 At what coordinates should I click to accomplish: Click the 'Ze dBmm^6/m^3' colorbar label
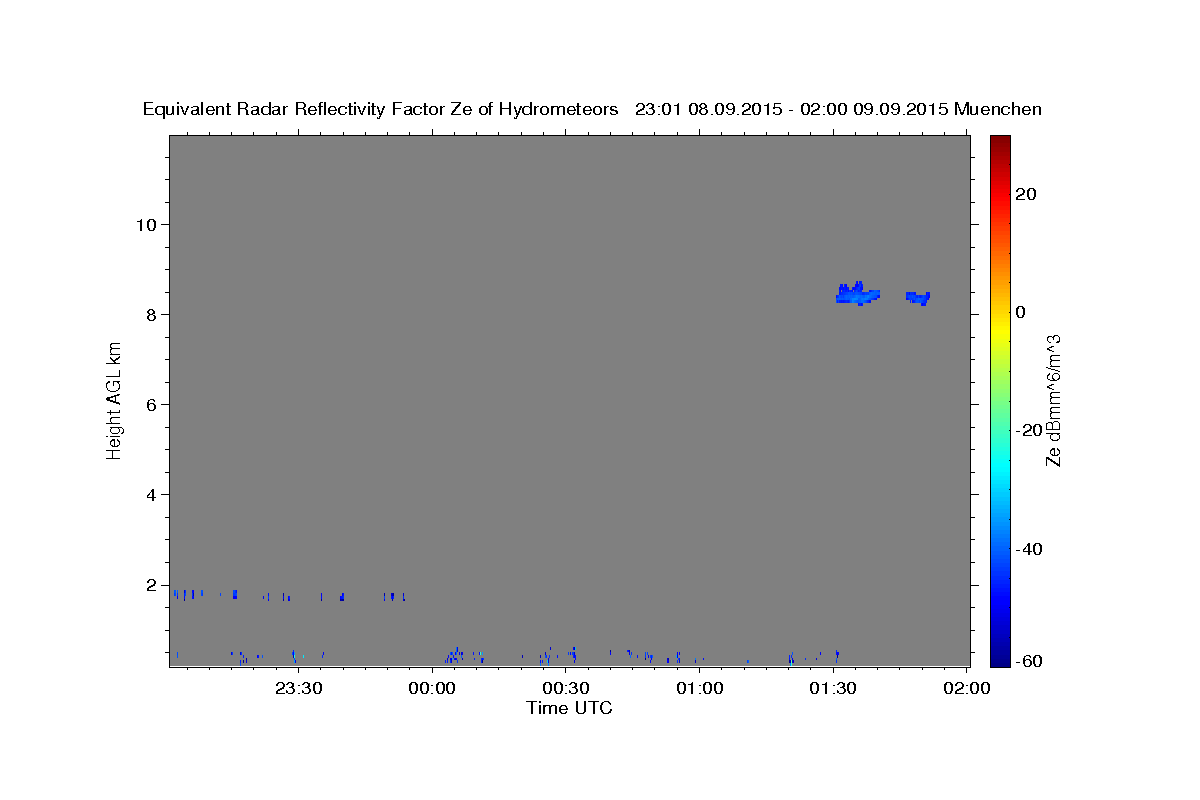point(1053,401)
